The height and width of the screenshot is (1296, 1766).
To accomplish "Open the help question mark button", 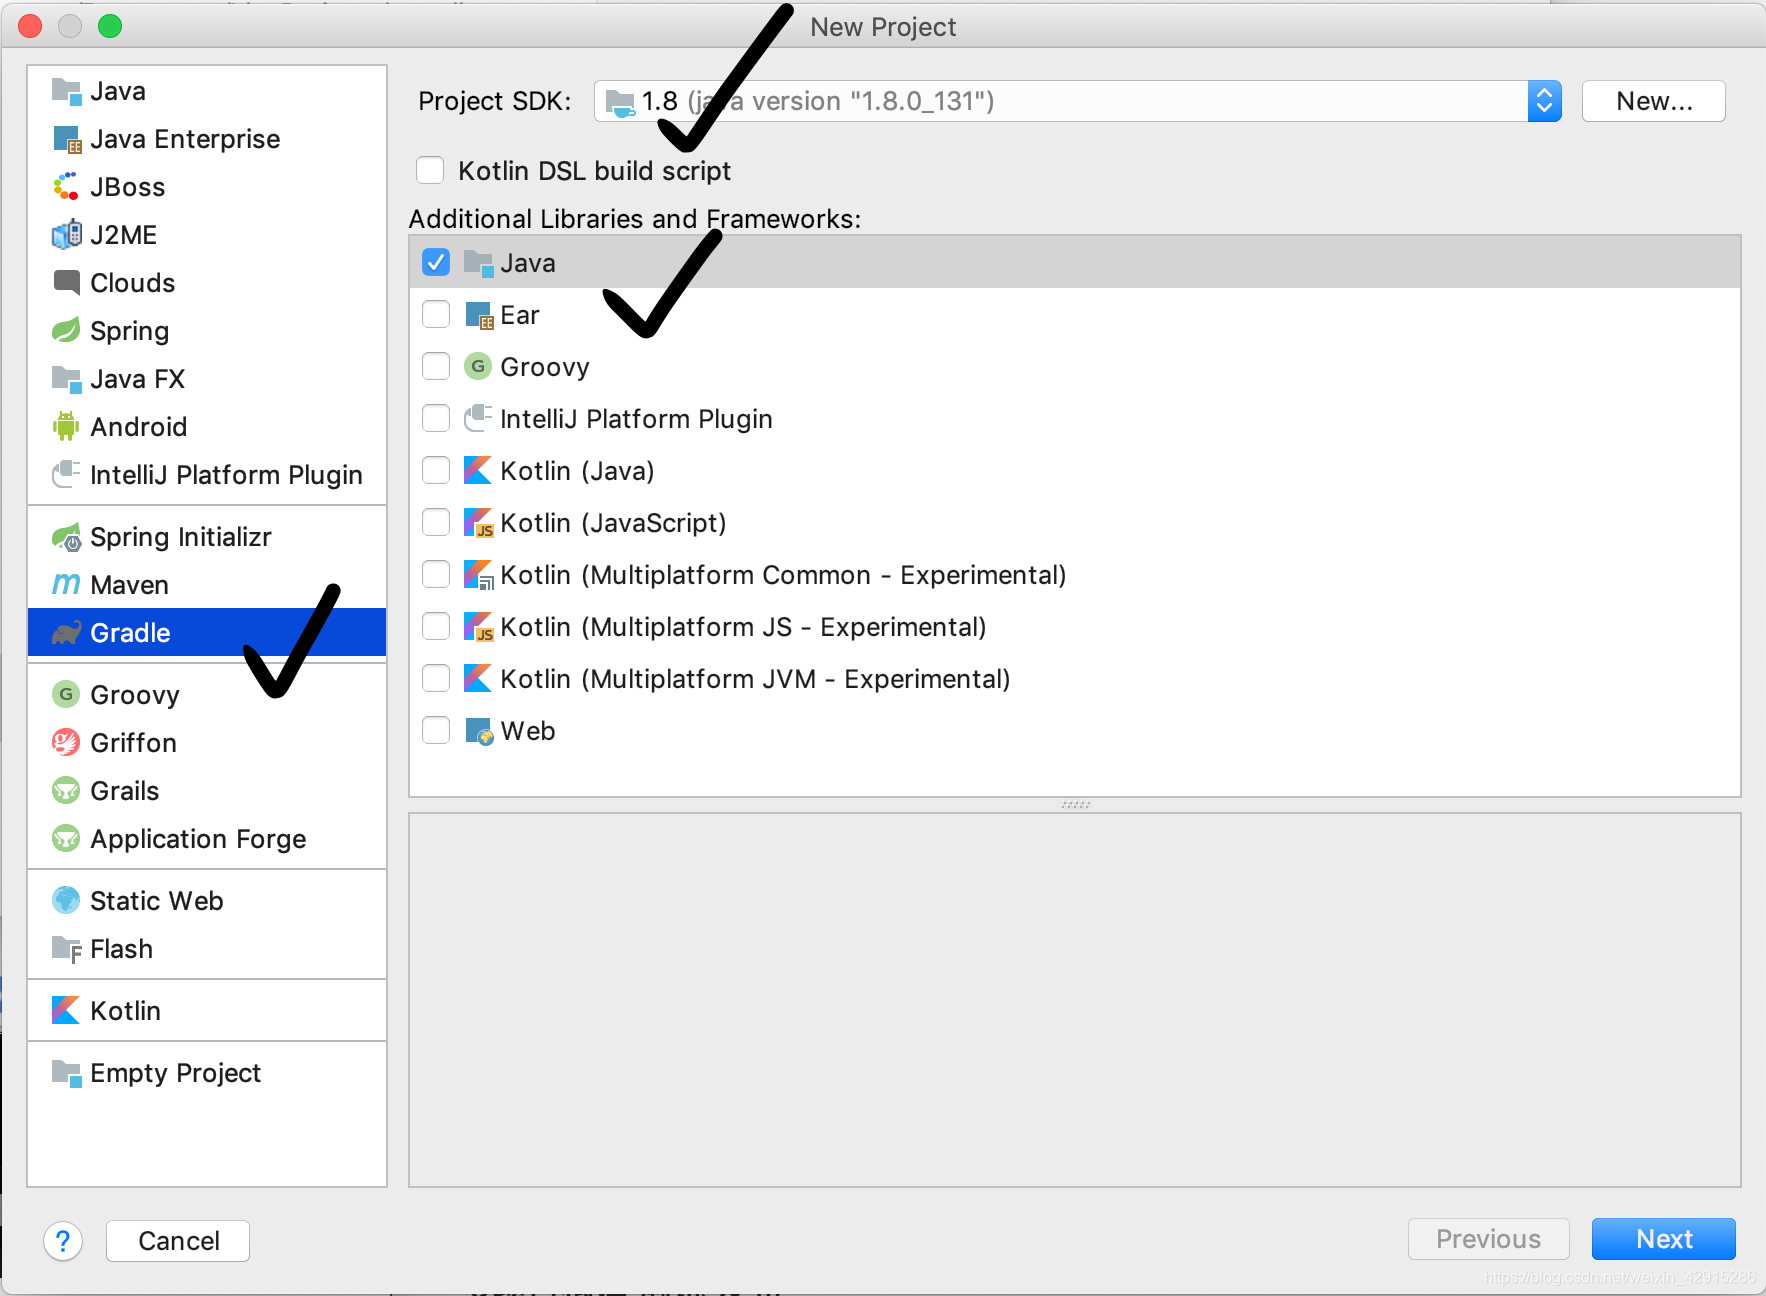I will click(x=63, y=1241).
